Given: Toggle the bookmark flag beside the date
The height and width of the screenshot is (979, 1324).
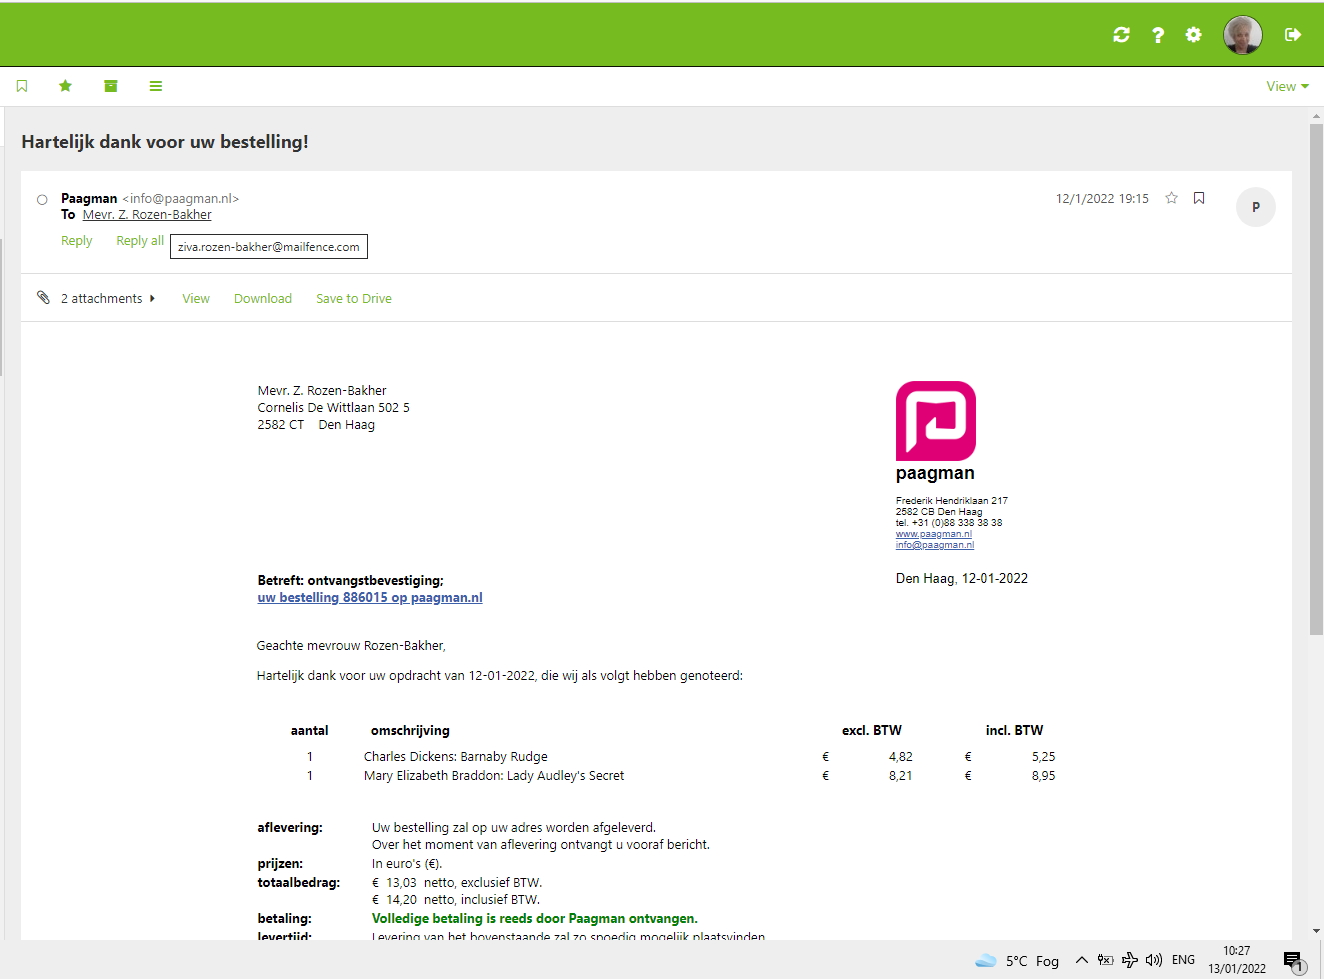Looking at the screenshot, I should [1199, 198].
